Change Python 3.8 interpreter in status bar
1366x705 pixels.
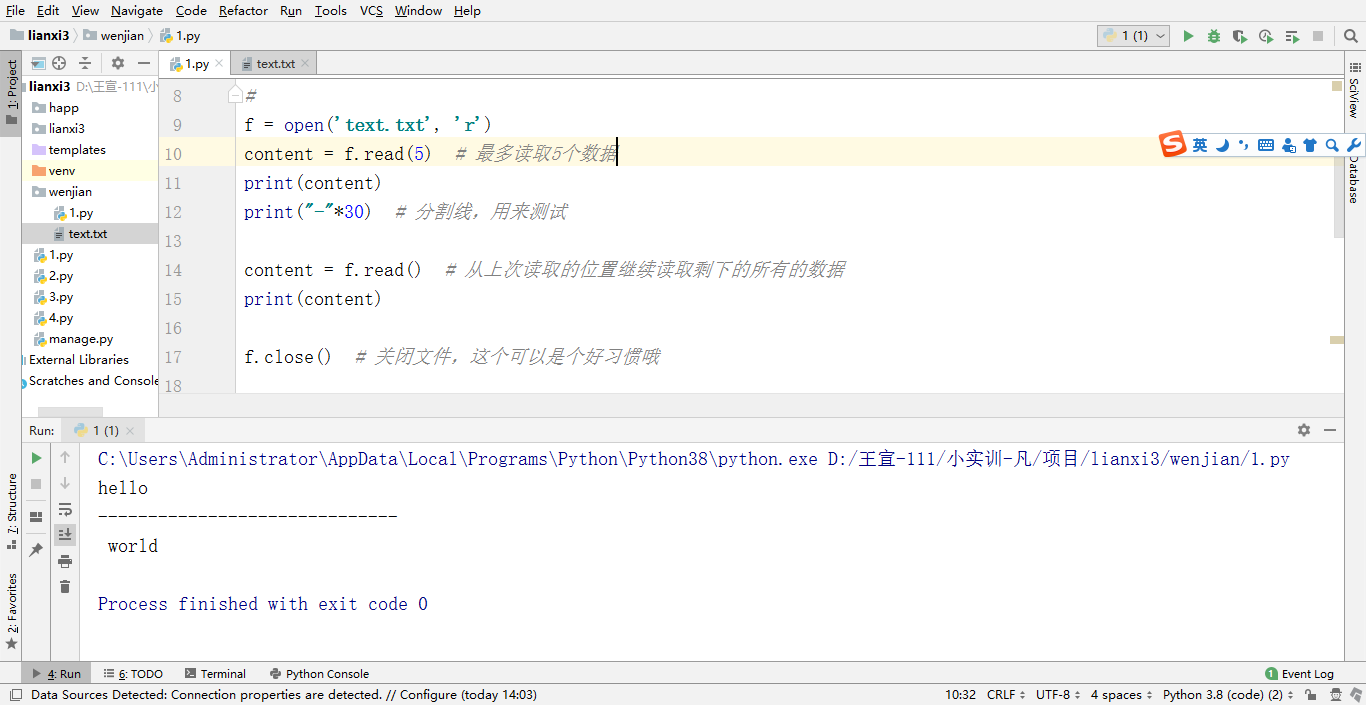(x=1228, y=694)
